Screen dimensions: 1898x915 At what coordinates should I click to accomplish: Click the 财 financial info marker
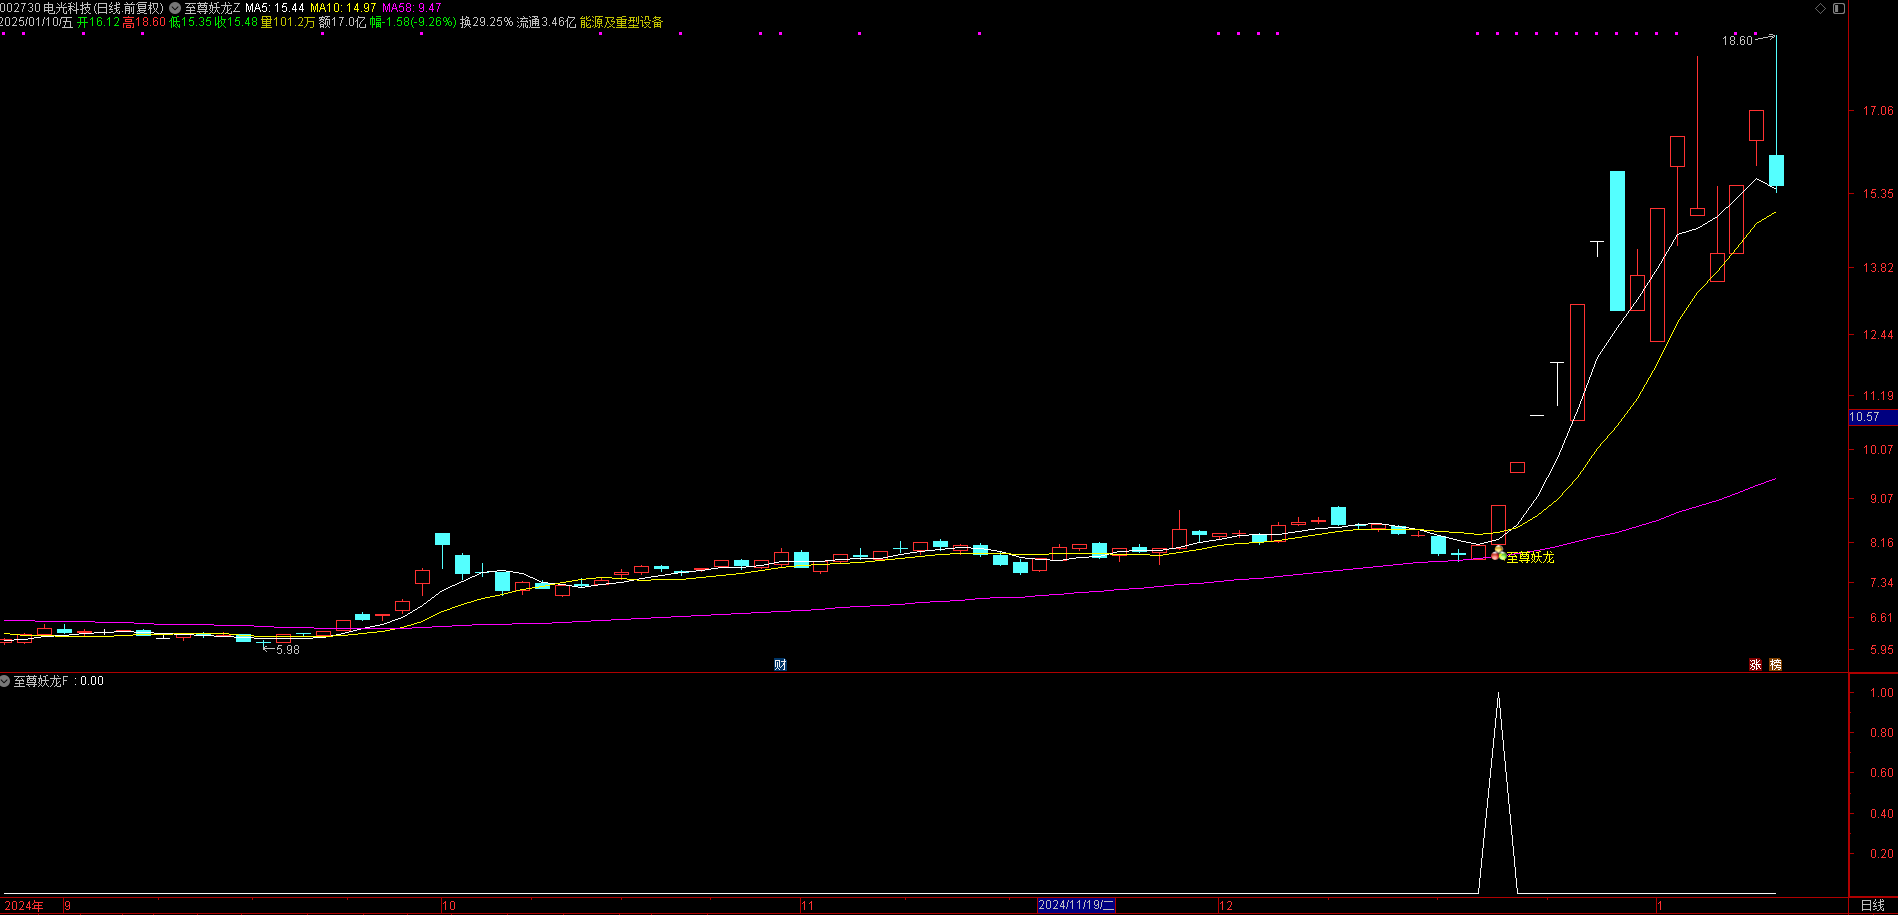780,664
